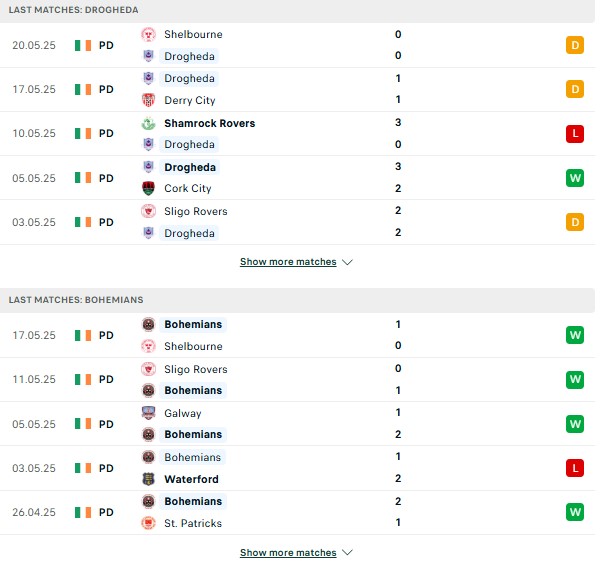Click the Shamrock Rovers club crest

[x=148, y=123]
